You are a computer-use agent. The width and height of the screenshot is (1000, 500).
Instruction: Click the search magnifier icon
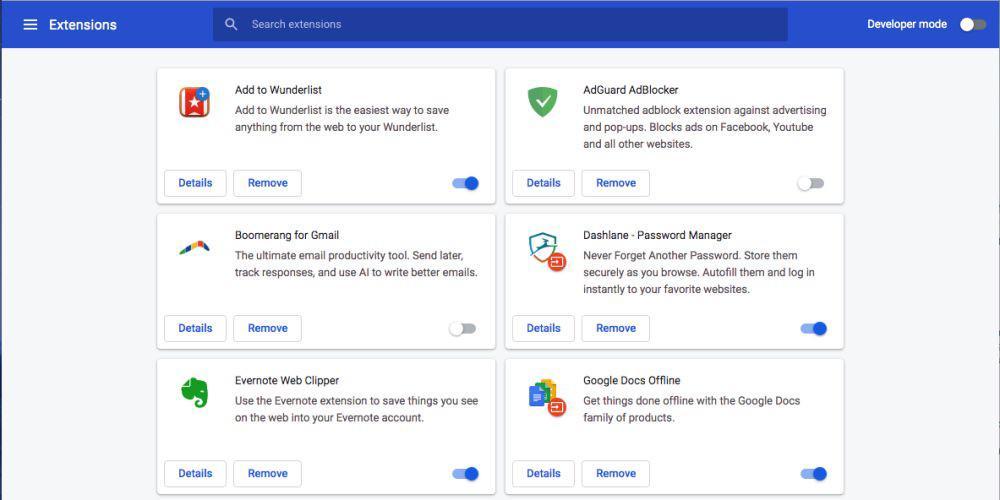point(231,24)
